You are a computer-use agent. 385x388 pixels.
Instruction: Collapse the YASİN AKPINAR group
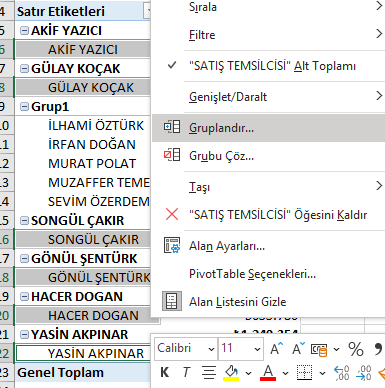[x=24, y=334]
